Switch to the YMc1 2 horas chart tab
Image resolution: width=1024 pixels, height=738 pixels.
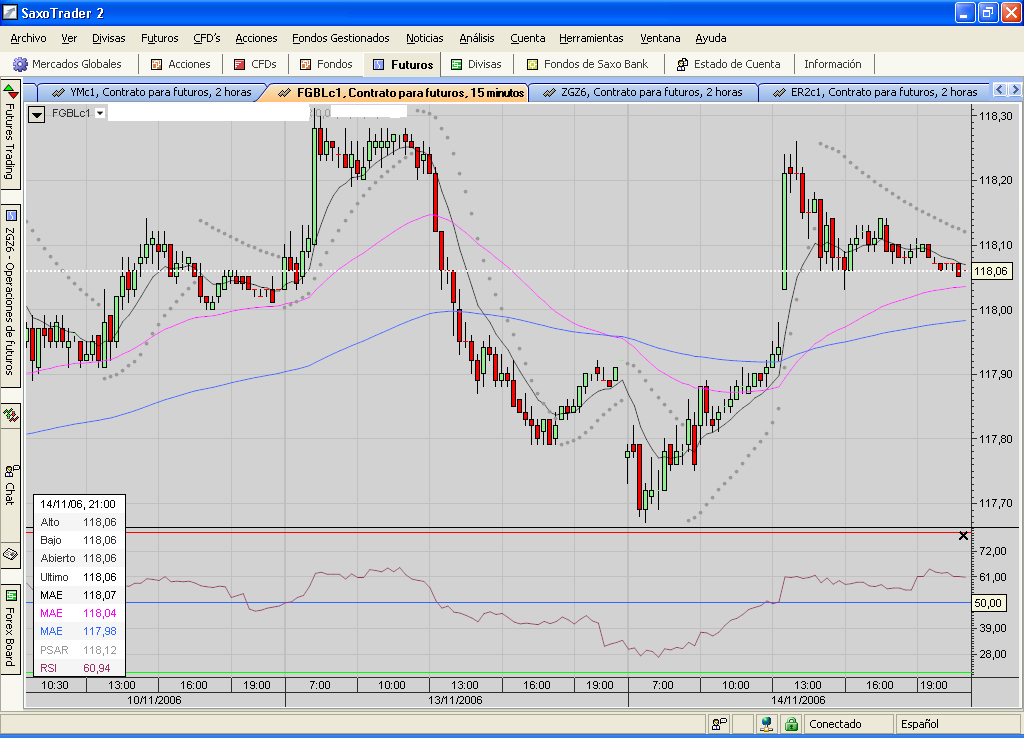(152, 92)
